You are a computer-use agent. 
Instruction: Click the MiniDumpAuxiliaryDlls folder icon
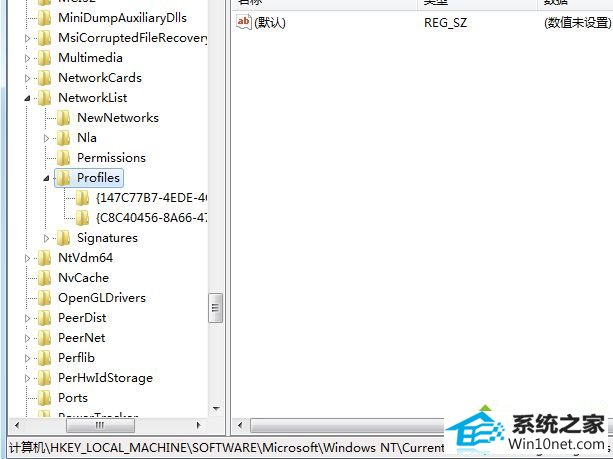(44, 18)
